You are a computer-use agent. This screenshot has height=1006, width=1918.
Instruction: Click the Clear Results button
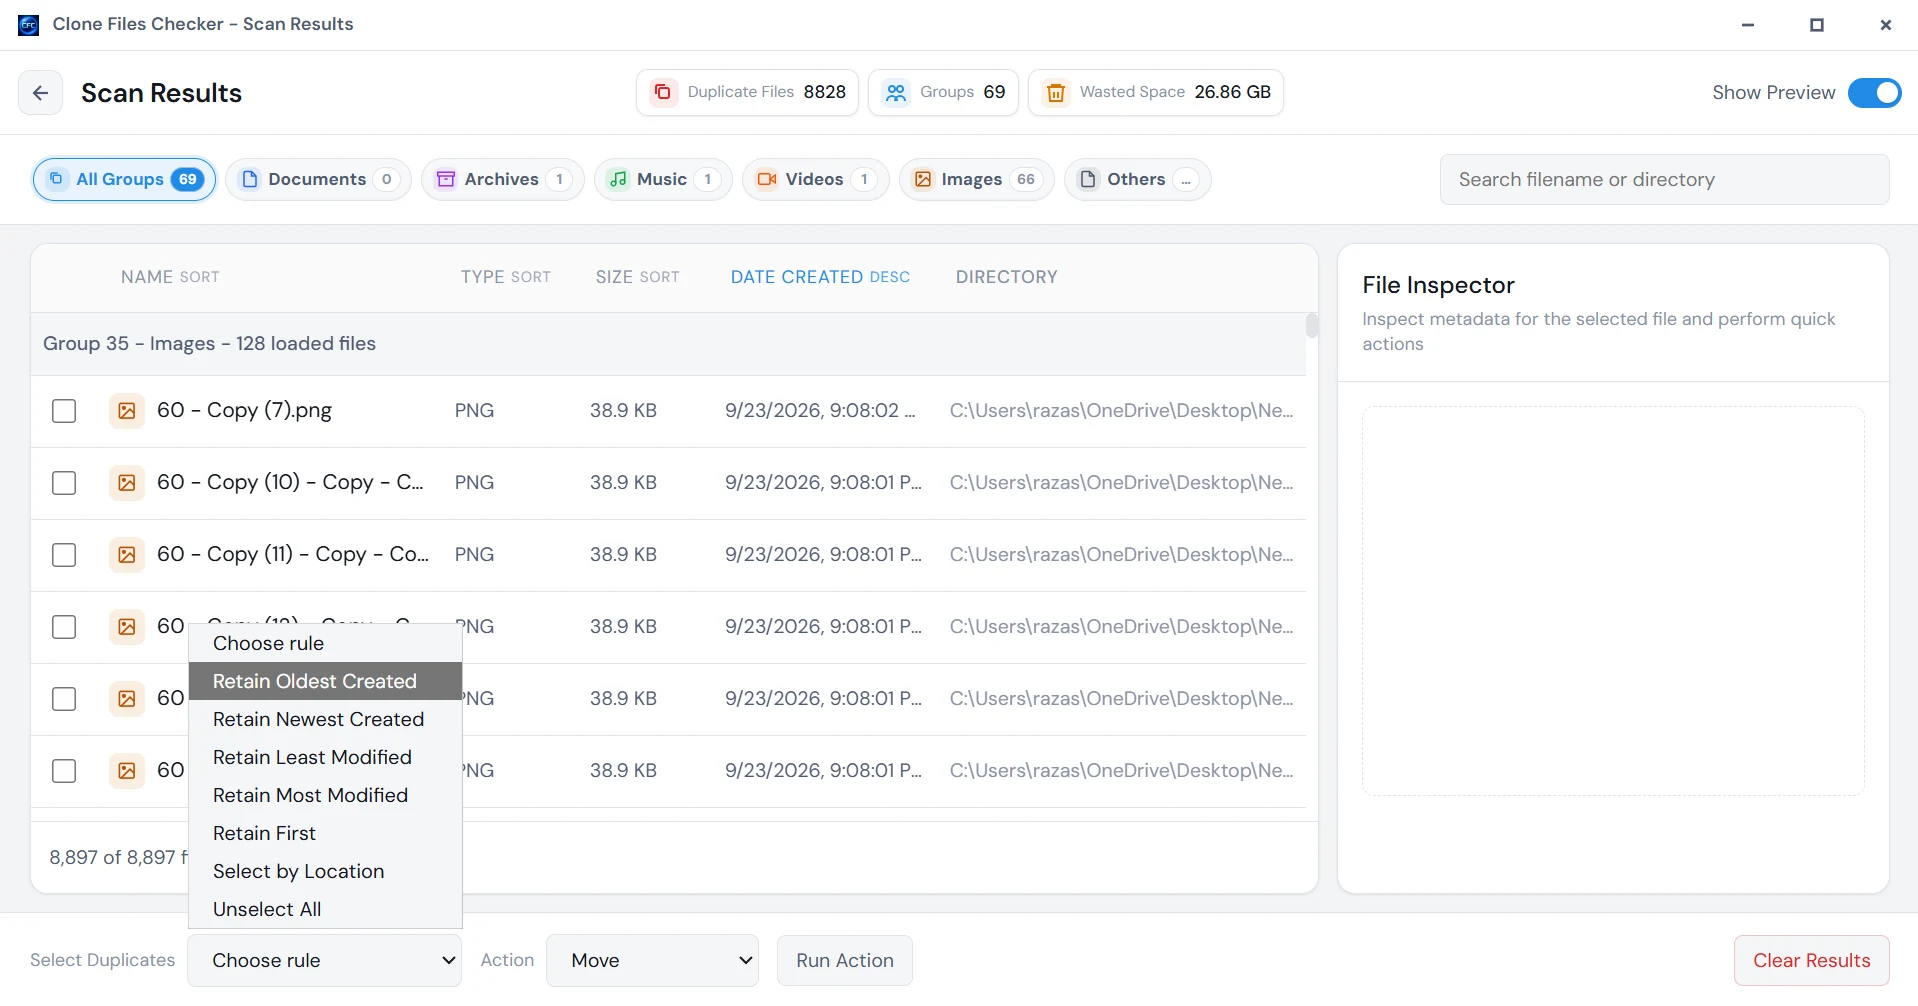pyautogui.click(x=1811, y=960)
